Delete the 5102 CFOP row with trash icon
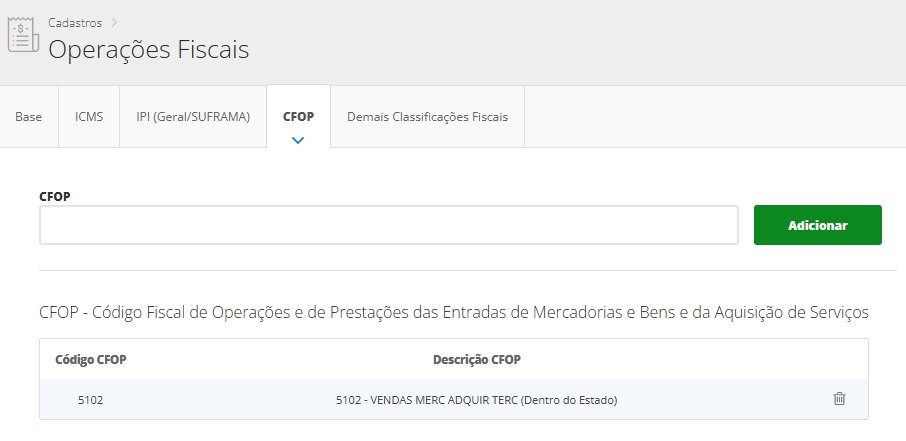 click(x=839, y=399)
